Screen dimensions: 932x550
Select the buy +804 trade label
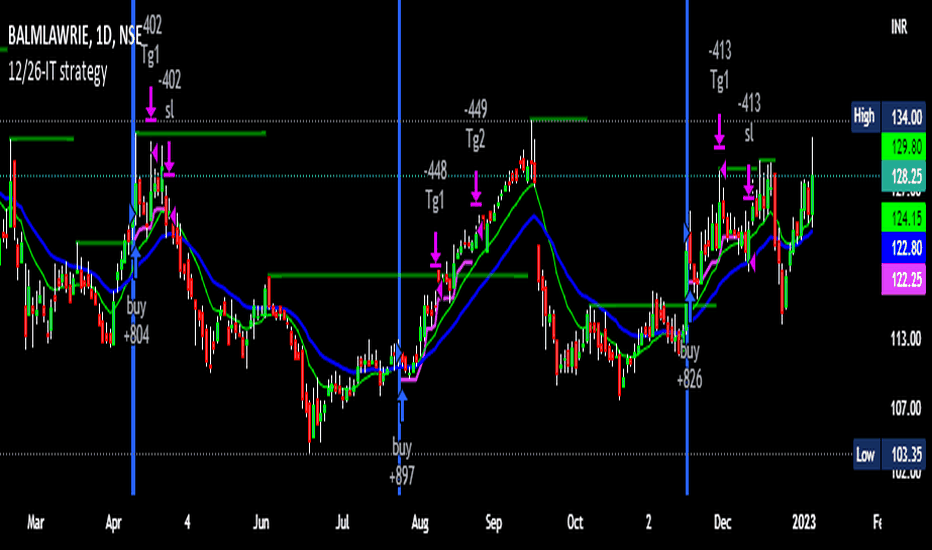coord(136,321)
